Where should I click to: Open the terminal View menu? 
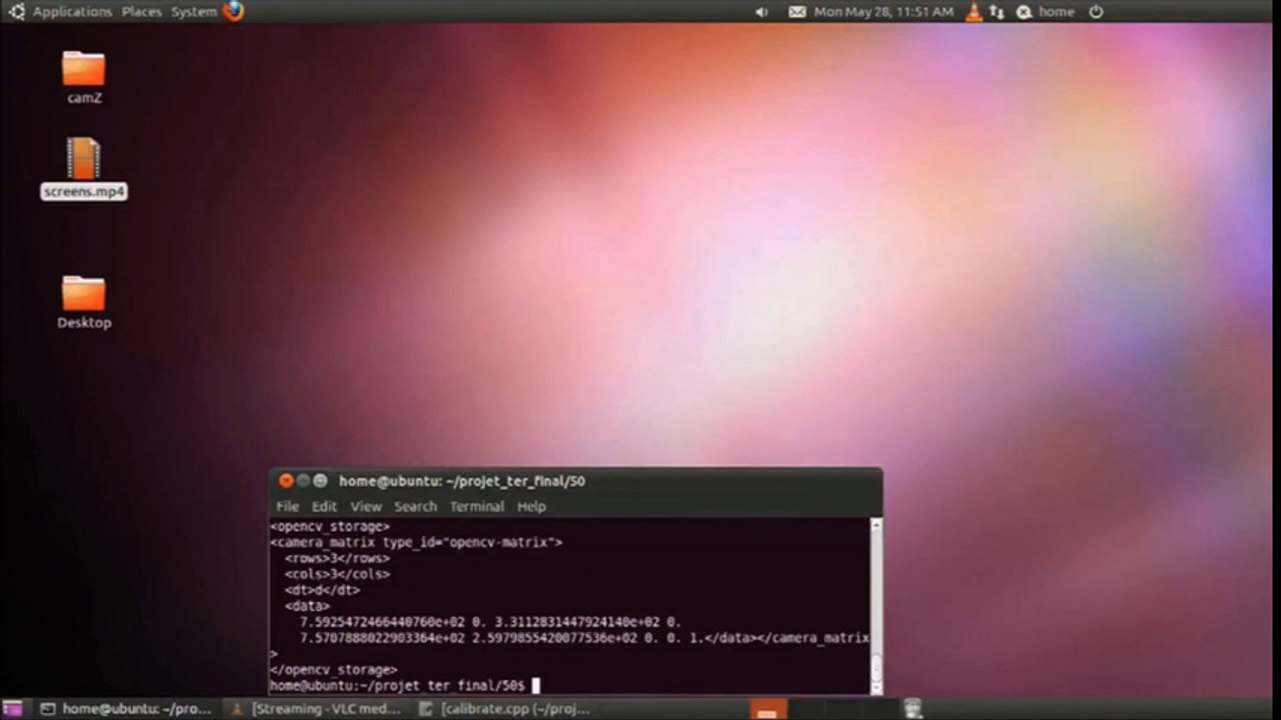pos(366,506)
